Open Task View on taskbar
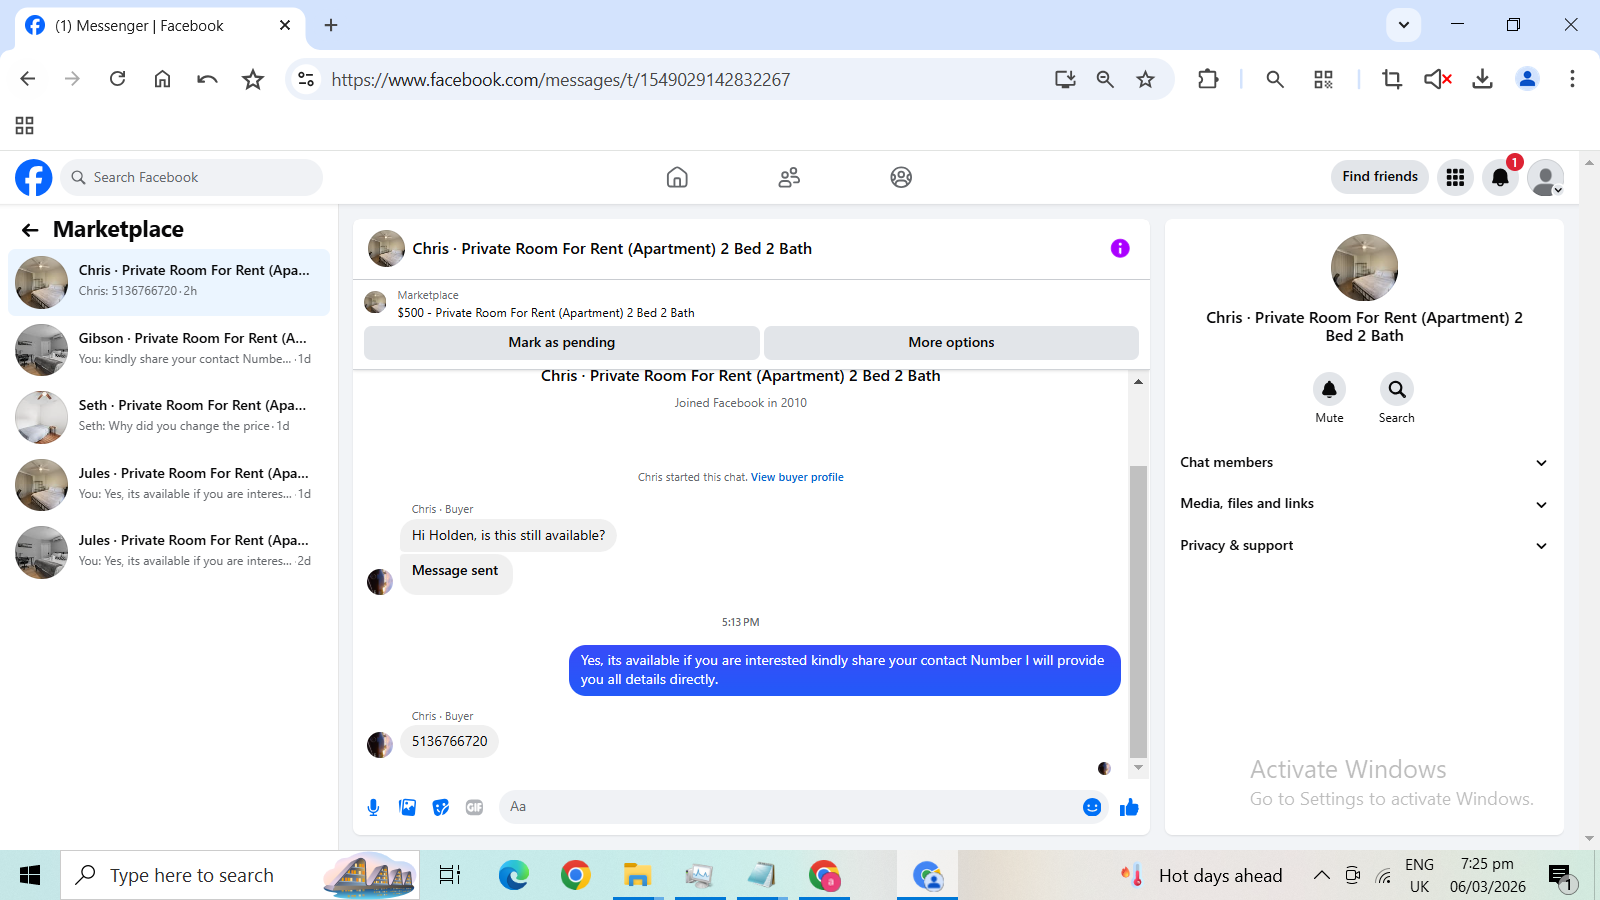Viewport: 1600px width, 900px height. (450, 876)
